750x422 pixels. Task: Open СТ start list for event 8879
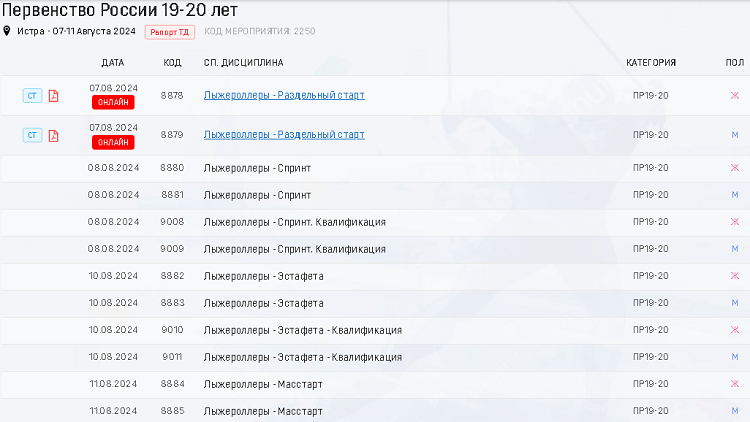(32, 135)
